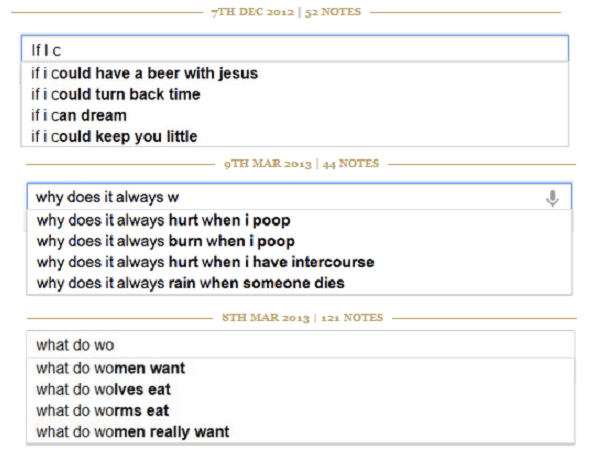Select 'if i could have a beer with jesus'

(295, 73)
